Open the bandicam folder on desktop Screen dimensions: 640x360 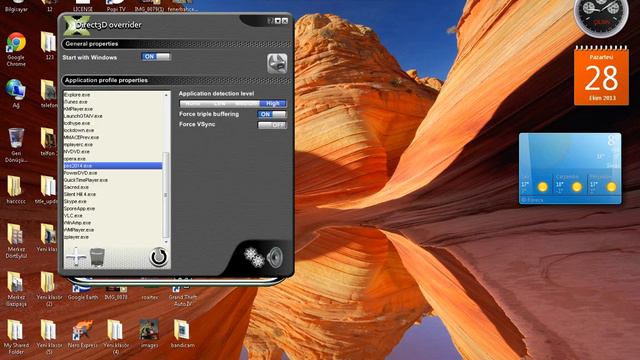(182, 334)
